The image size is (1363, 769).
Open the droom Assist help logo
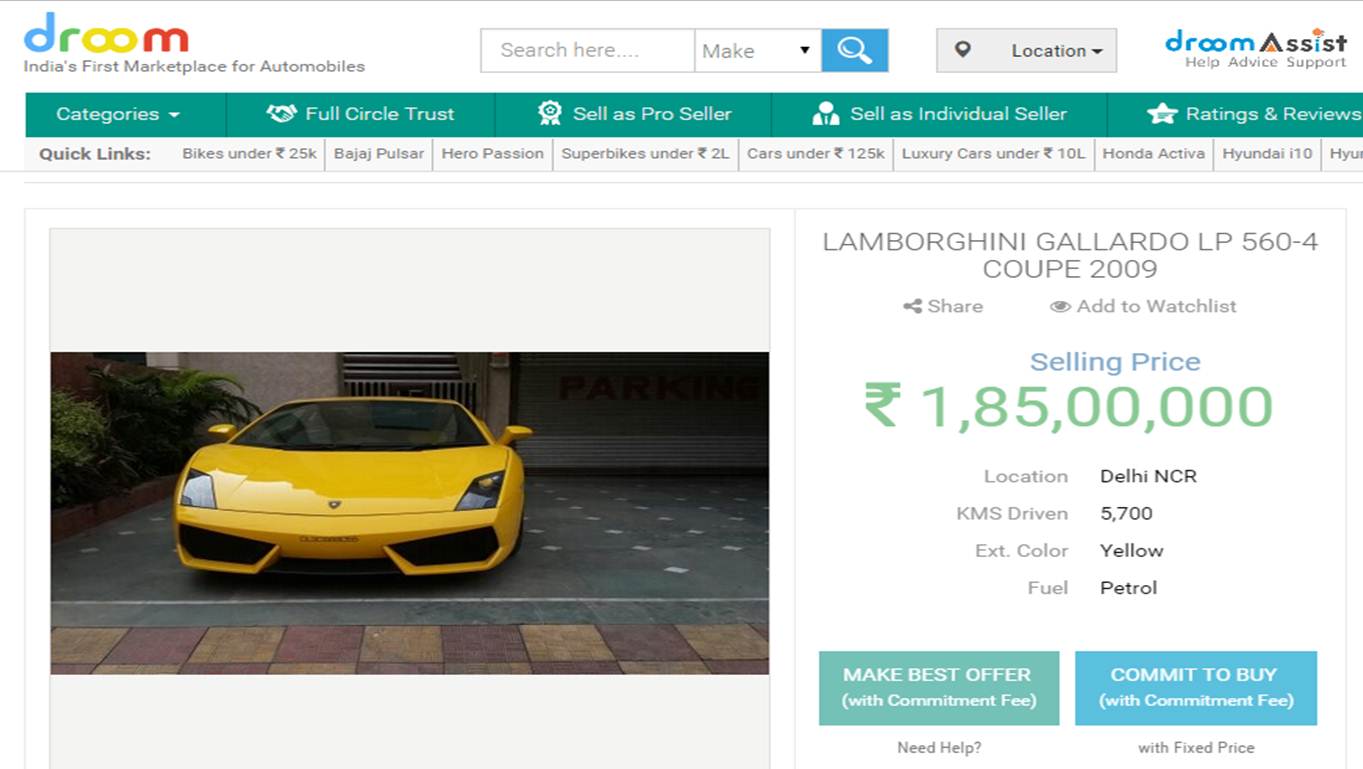1256,47
